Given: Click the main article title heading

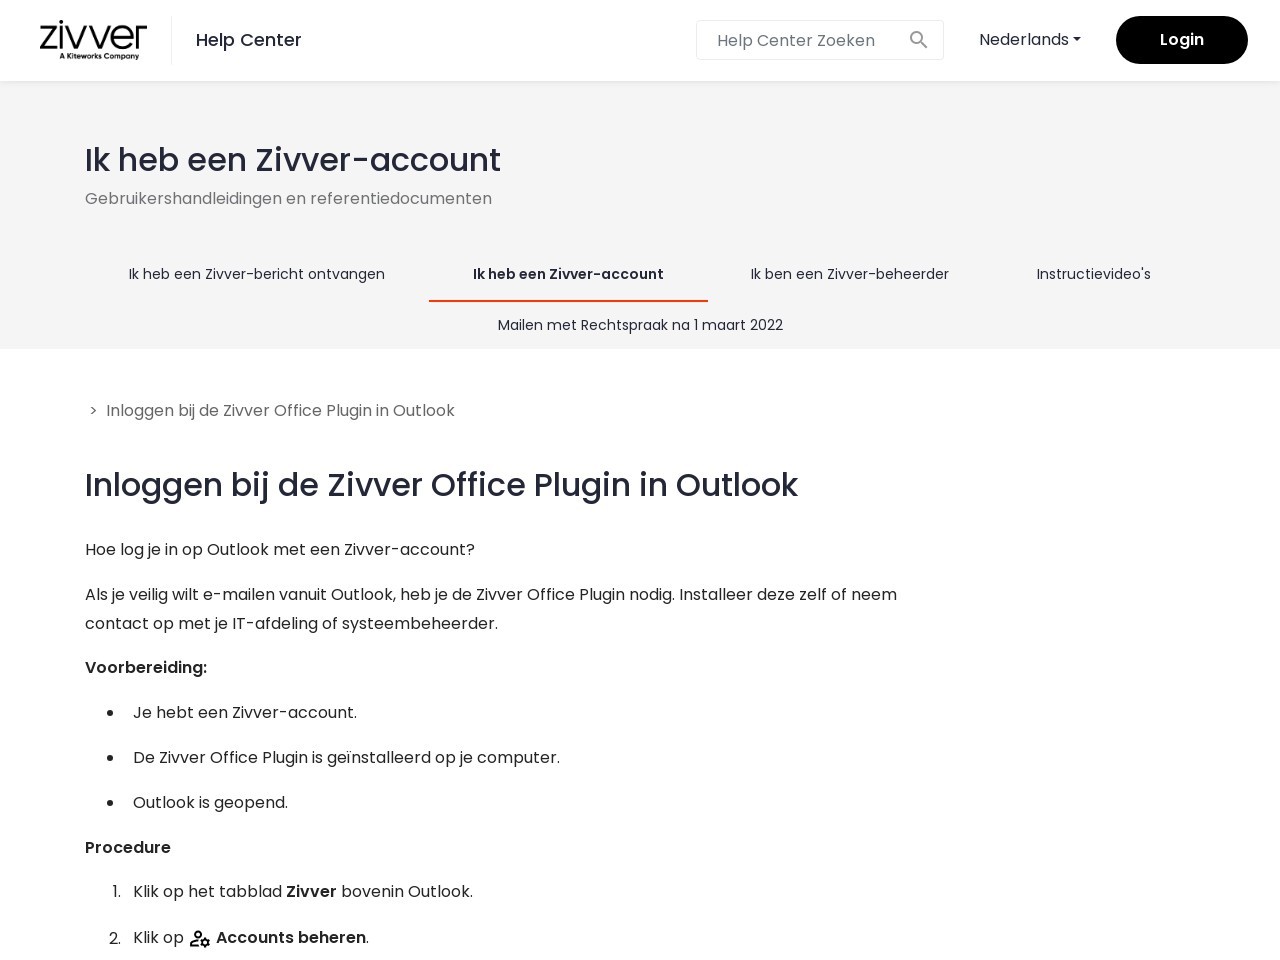Looking at the screenshot, I should click(x=441, y=485).
